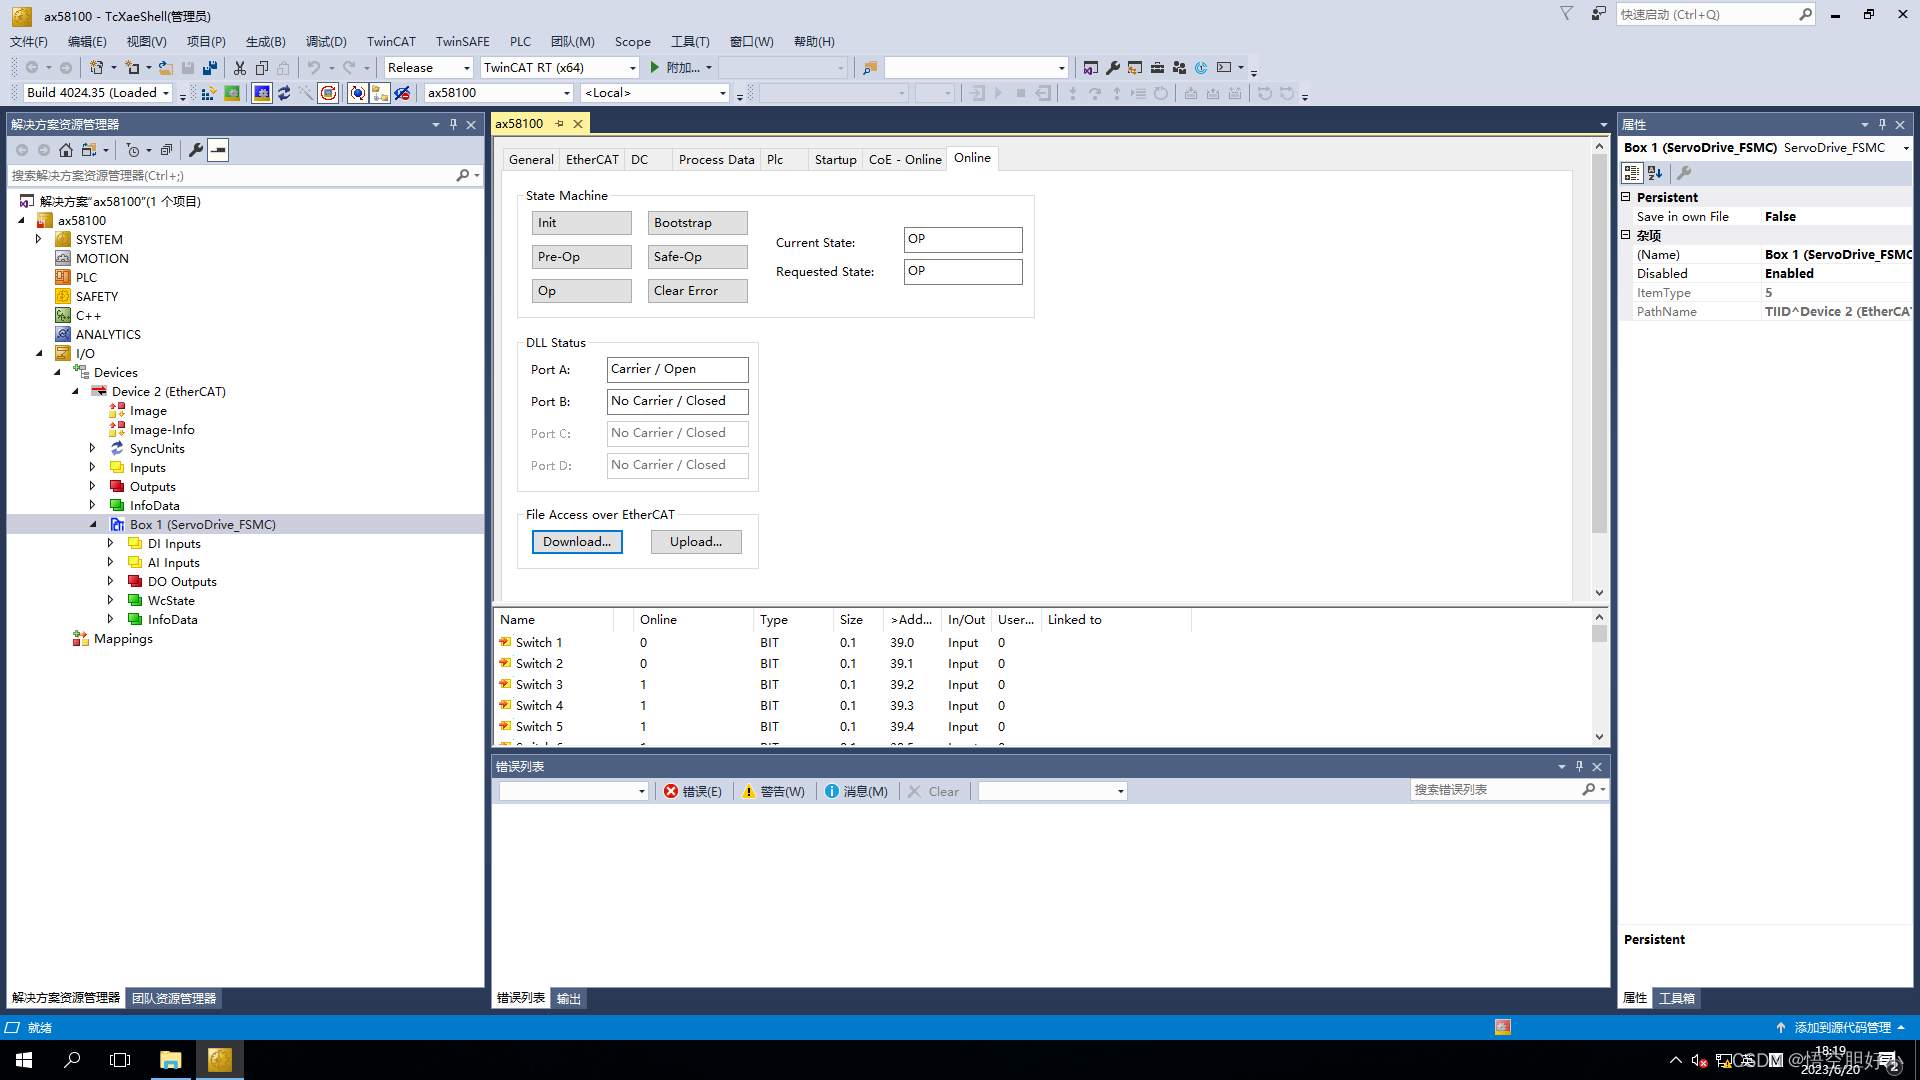Click the TwinCAT menu item
The width and height of the screenshot is (1920, 1080).
[x=390, y=41]
